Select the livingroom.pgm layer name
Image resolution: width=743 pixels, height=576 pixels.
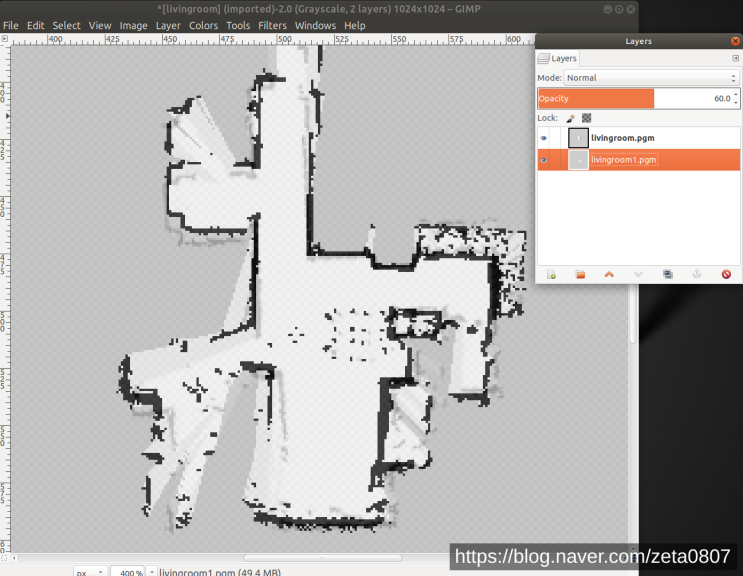coord(623,138)
